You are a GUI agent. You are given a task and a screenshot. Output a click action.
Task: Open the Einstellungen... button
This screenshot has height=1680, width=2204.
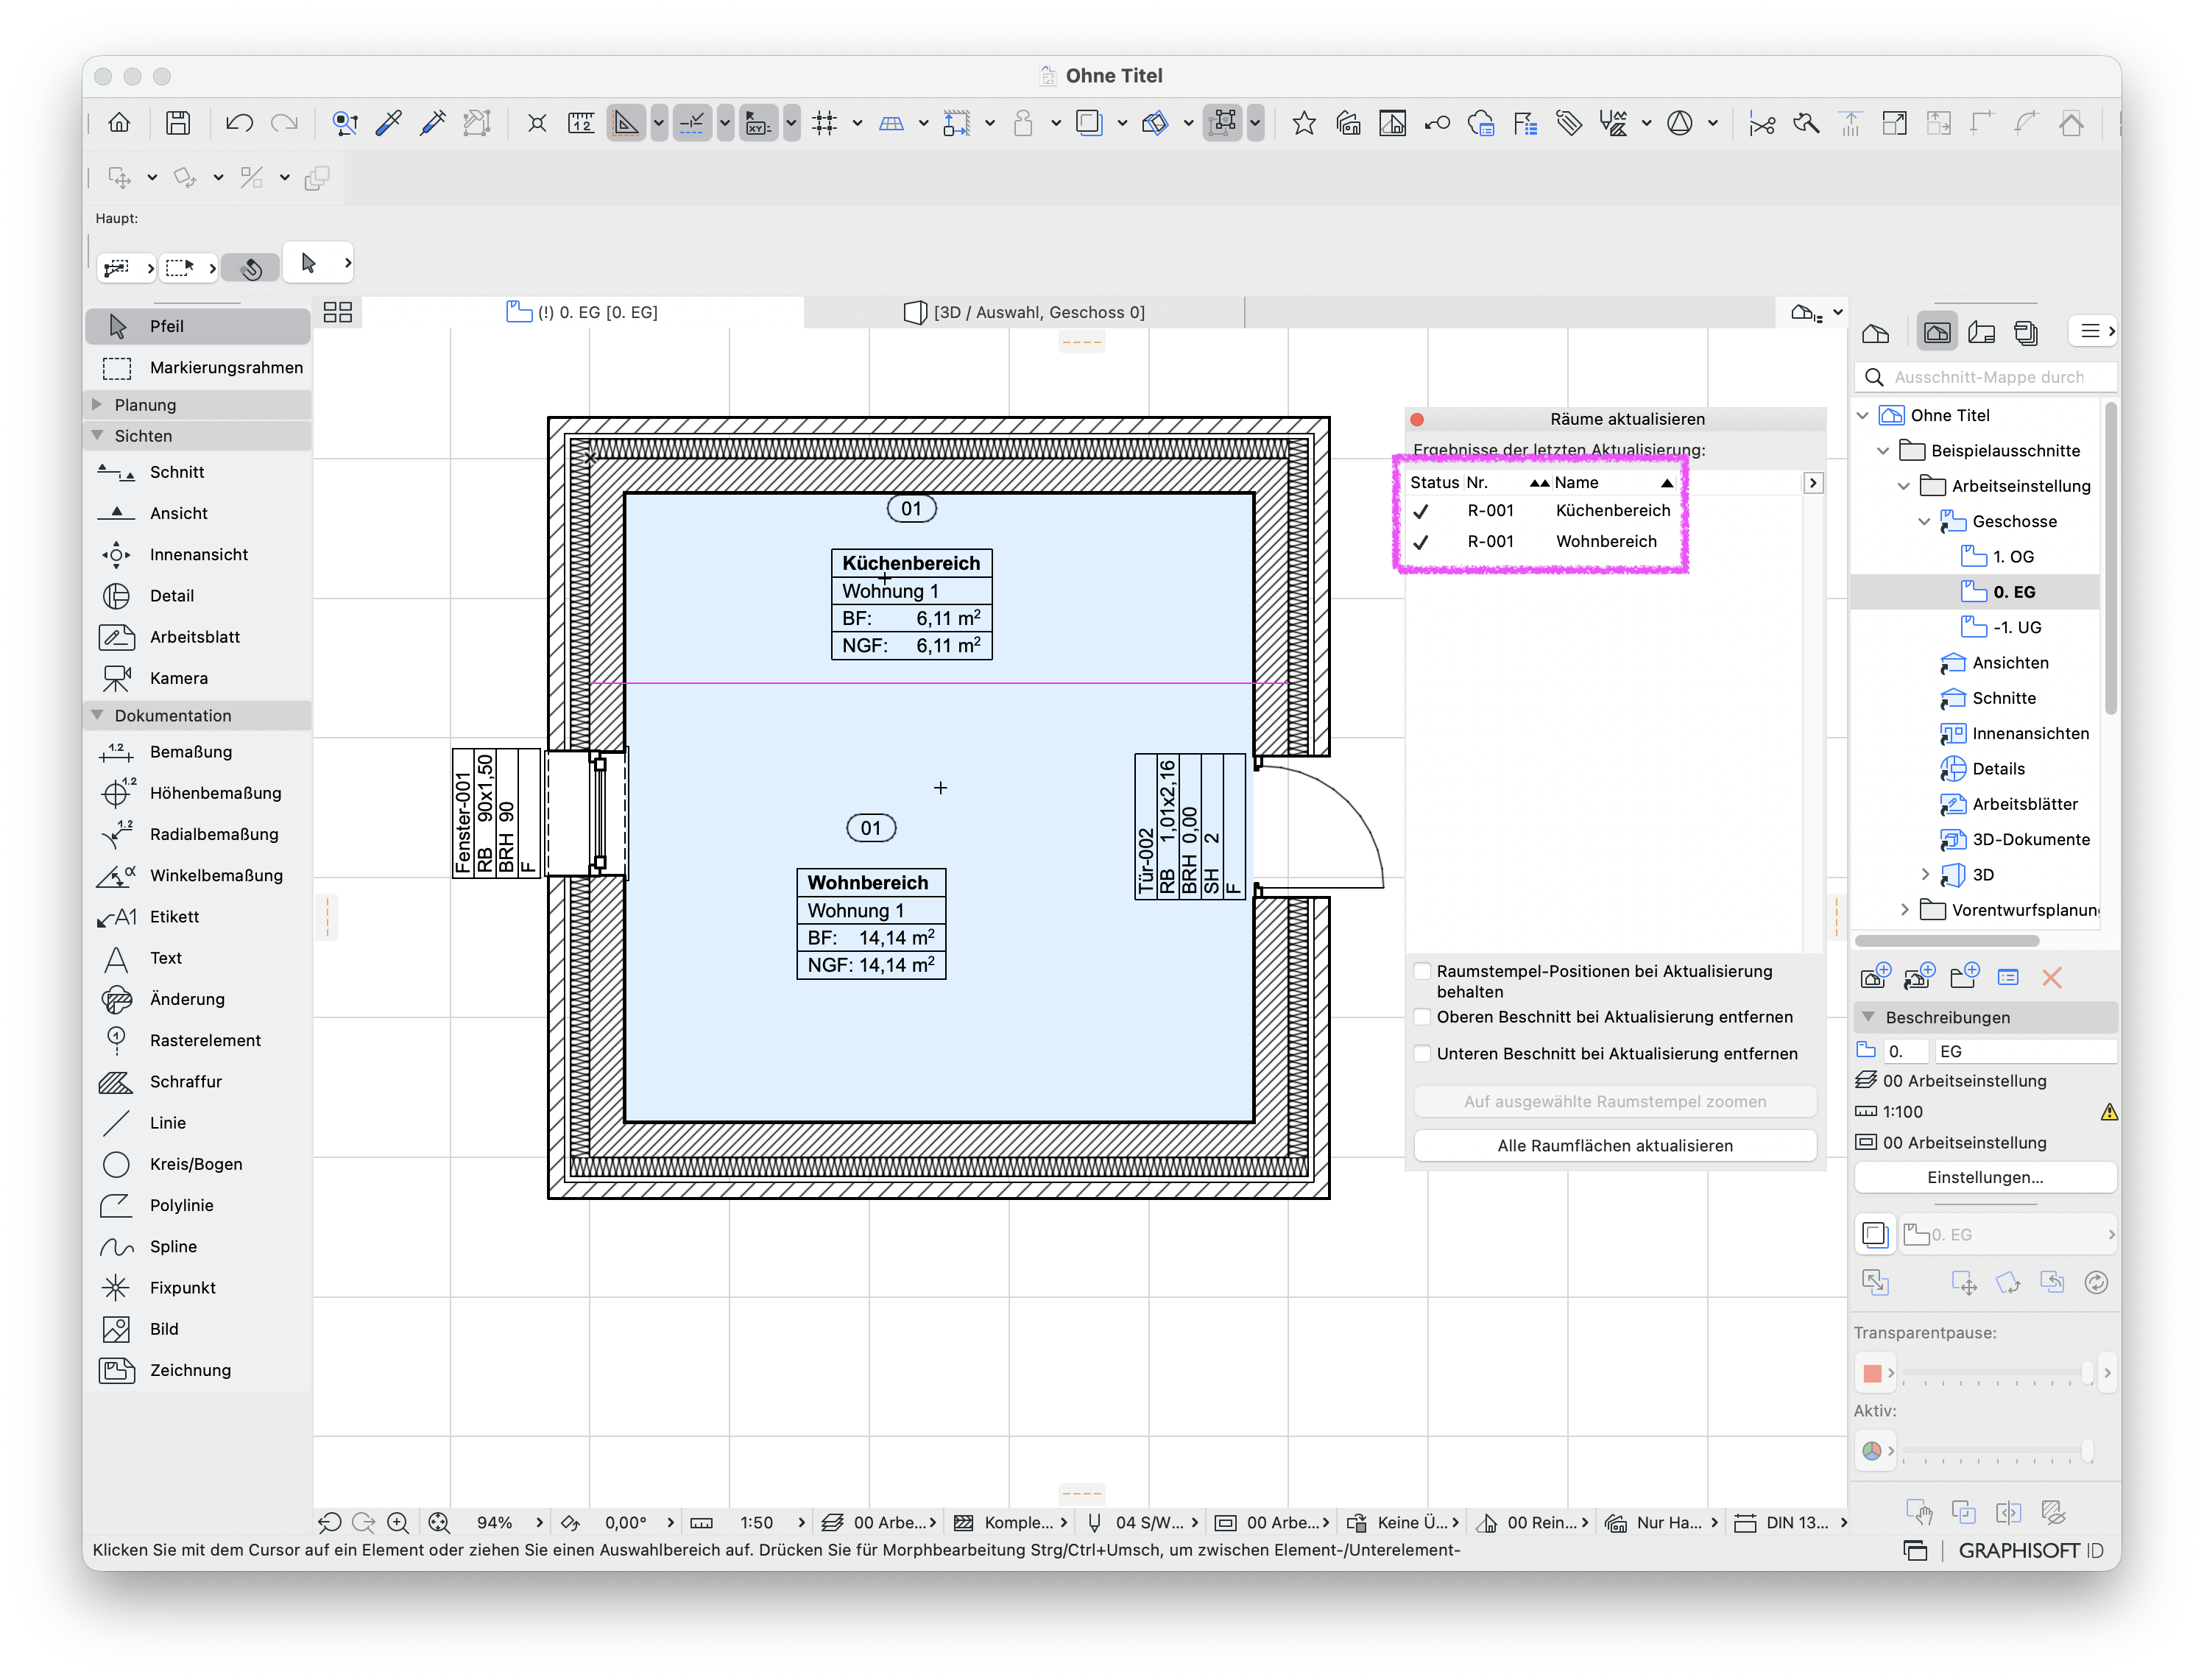[x=1985, y=1178]
